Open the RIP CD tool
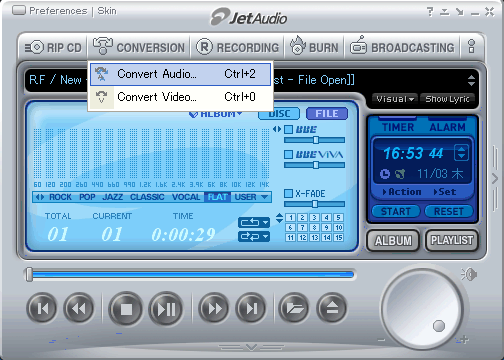Image resolution: width=504 pixels, height=360 pixels. pyautogui.click(x=53, y=48)
